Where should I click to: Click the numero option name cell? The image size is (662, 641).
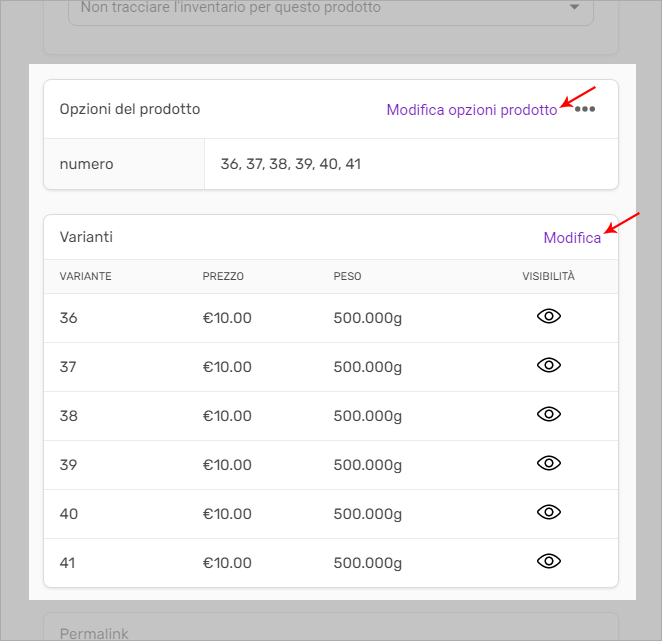pyautogui.click(x=124, y=164)
